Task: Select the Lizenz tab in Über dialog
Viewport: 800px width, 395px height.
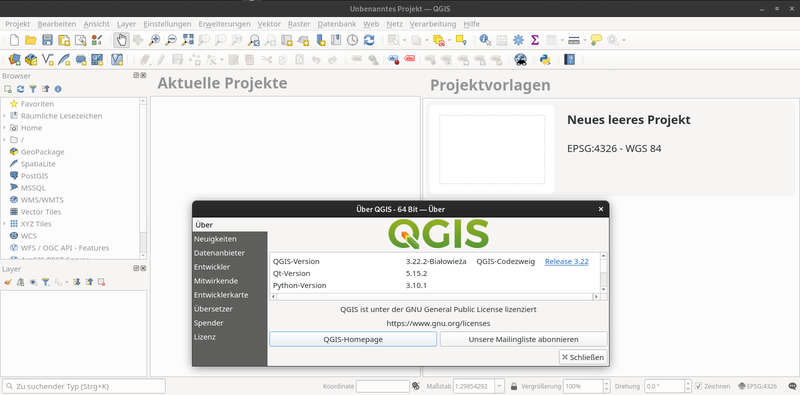Action: (x=230, y=337)
